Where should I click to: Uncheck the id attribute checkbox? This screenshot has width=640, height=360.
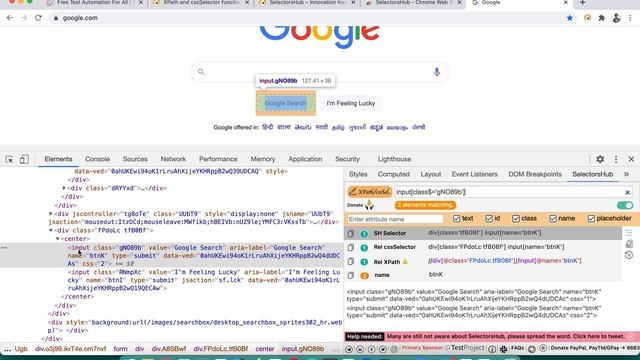pos(489,219)
